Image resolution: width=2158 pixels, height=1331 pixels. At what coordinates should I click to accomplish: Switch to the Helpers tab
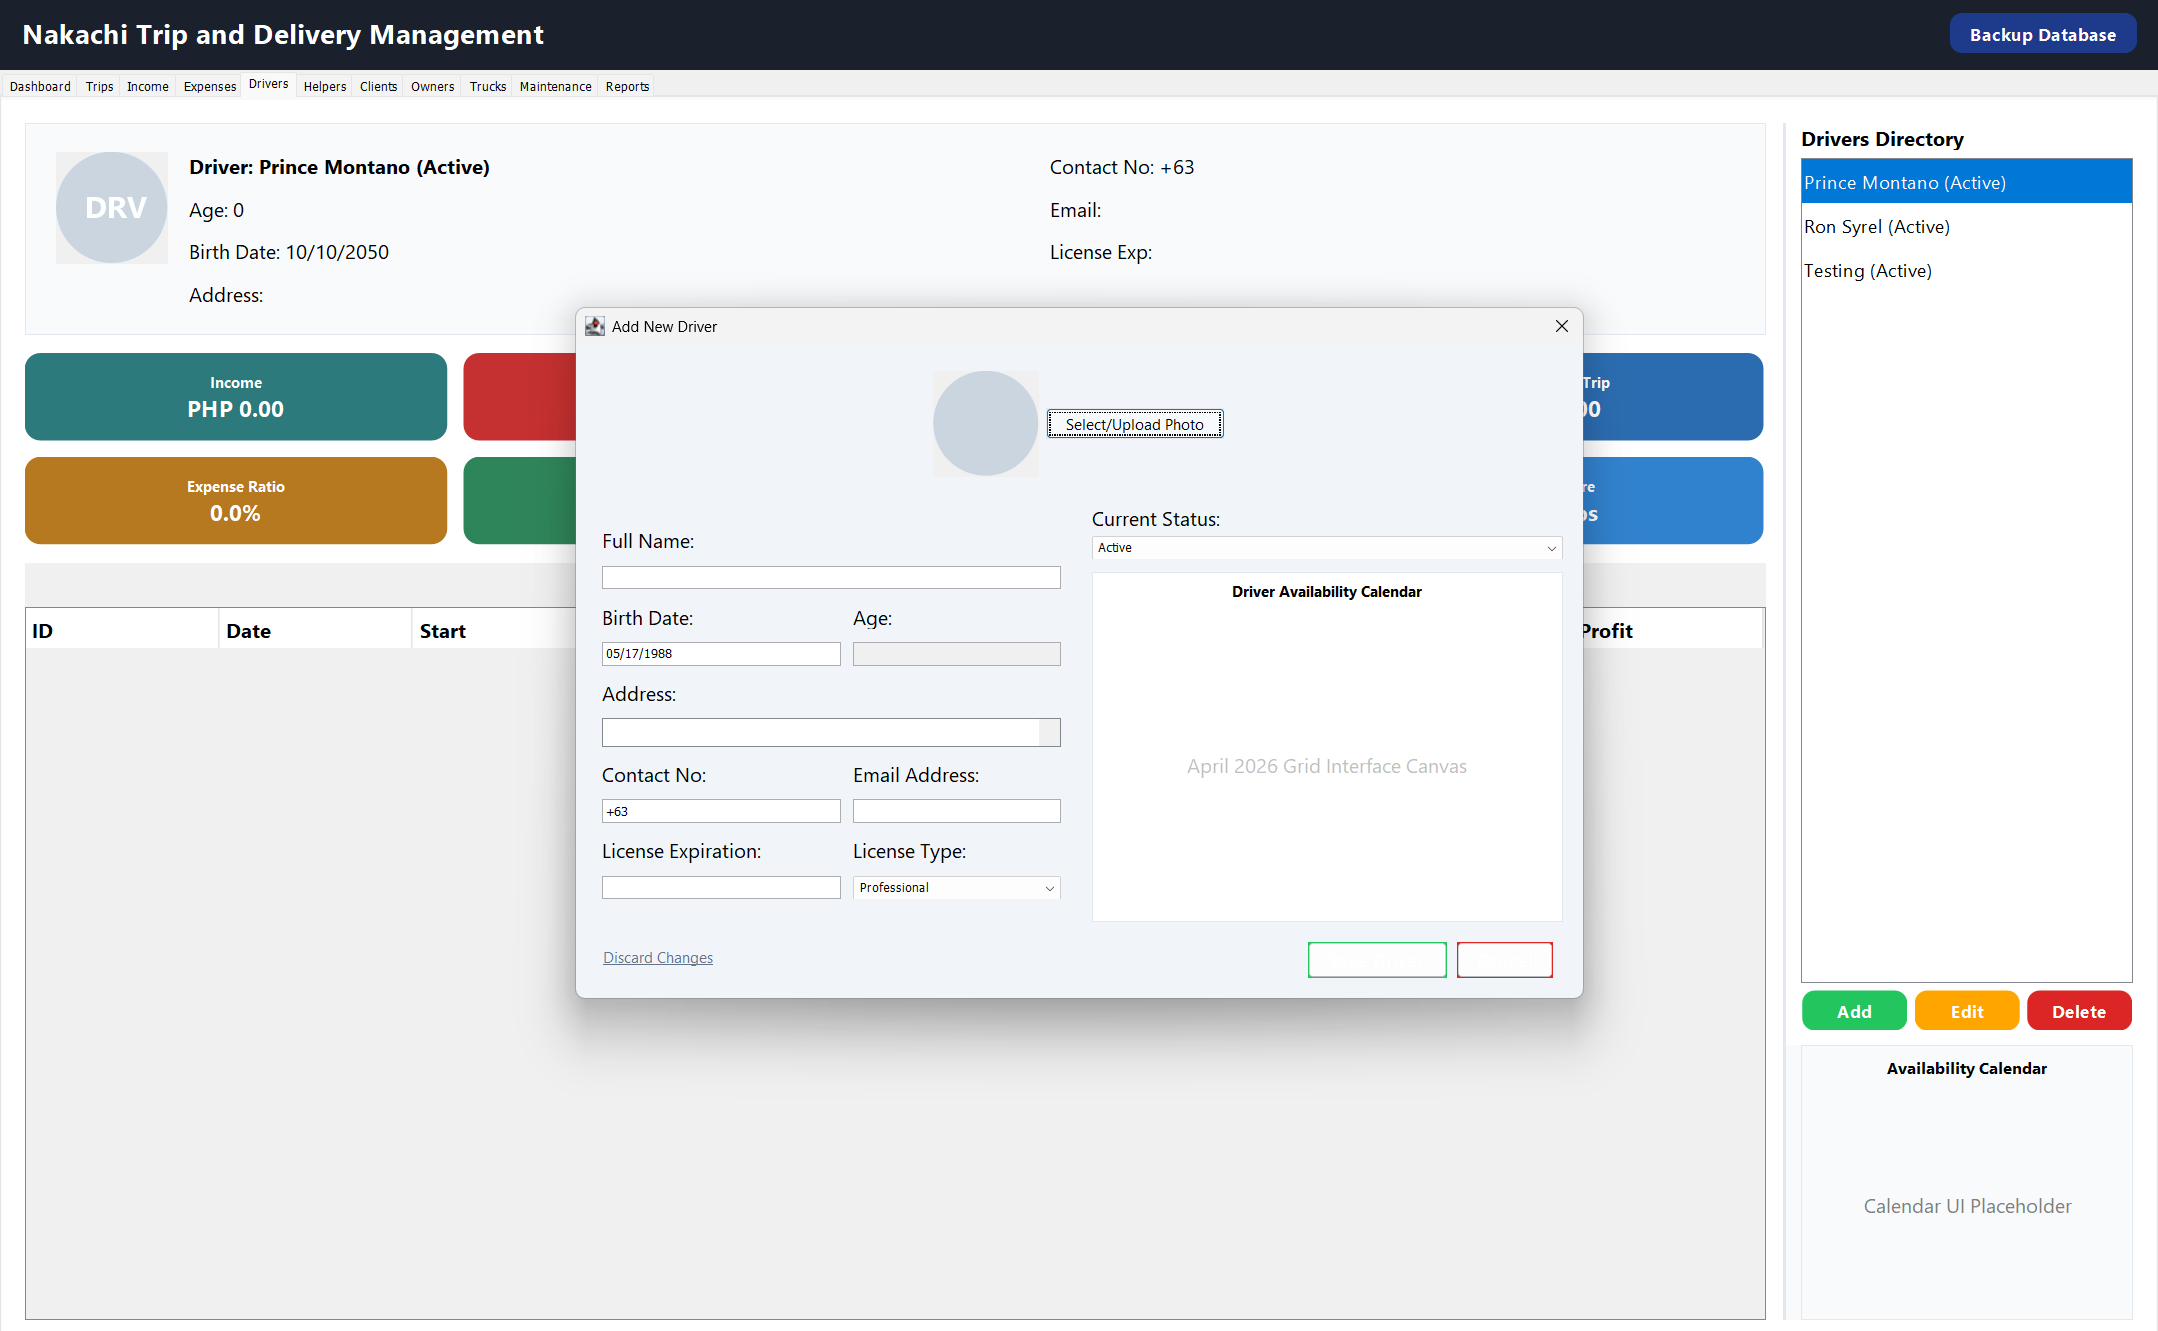(325, 87)
